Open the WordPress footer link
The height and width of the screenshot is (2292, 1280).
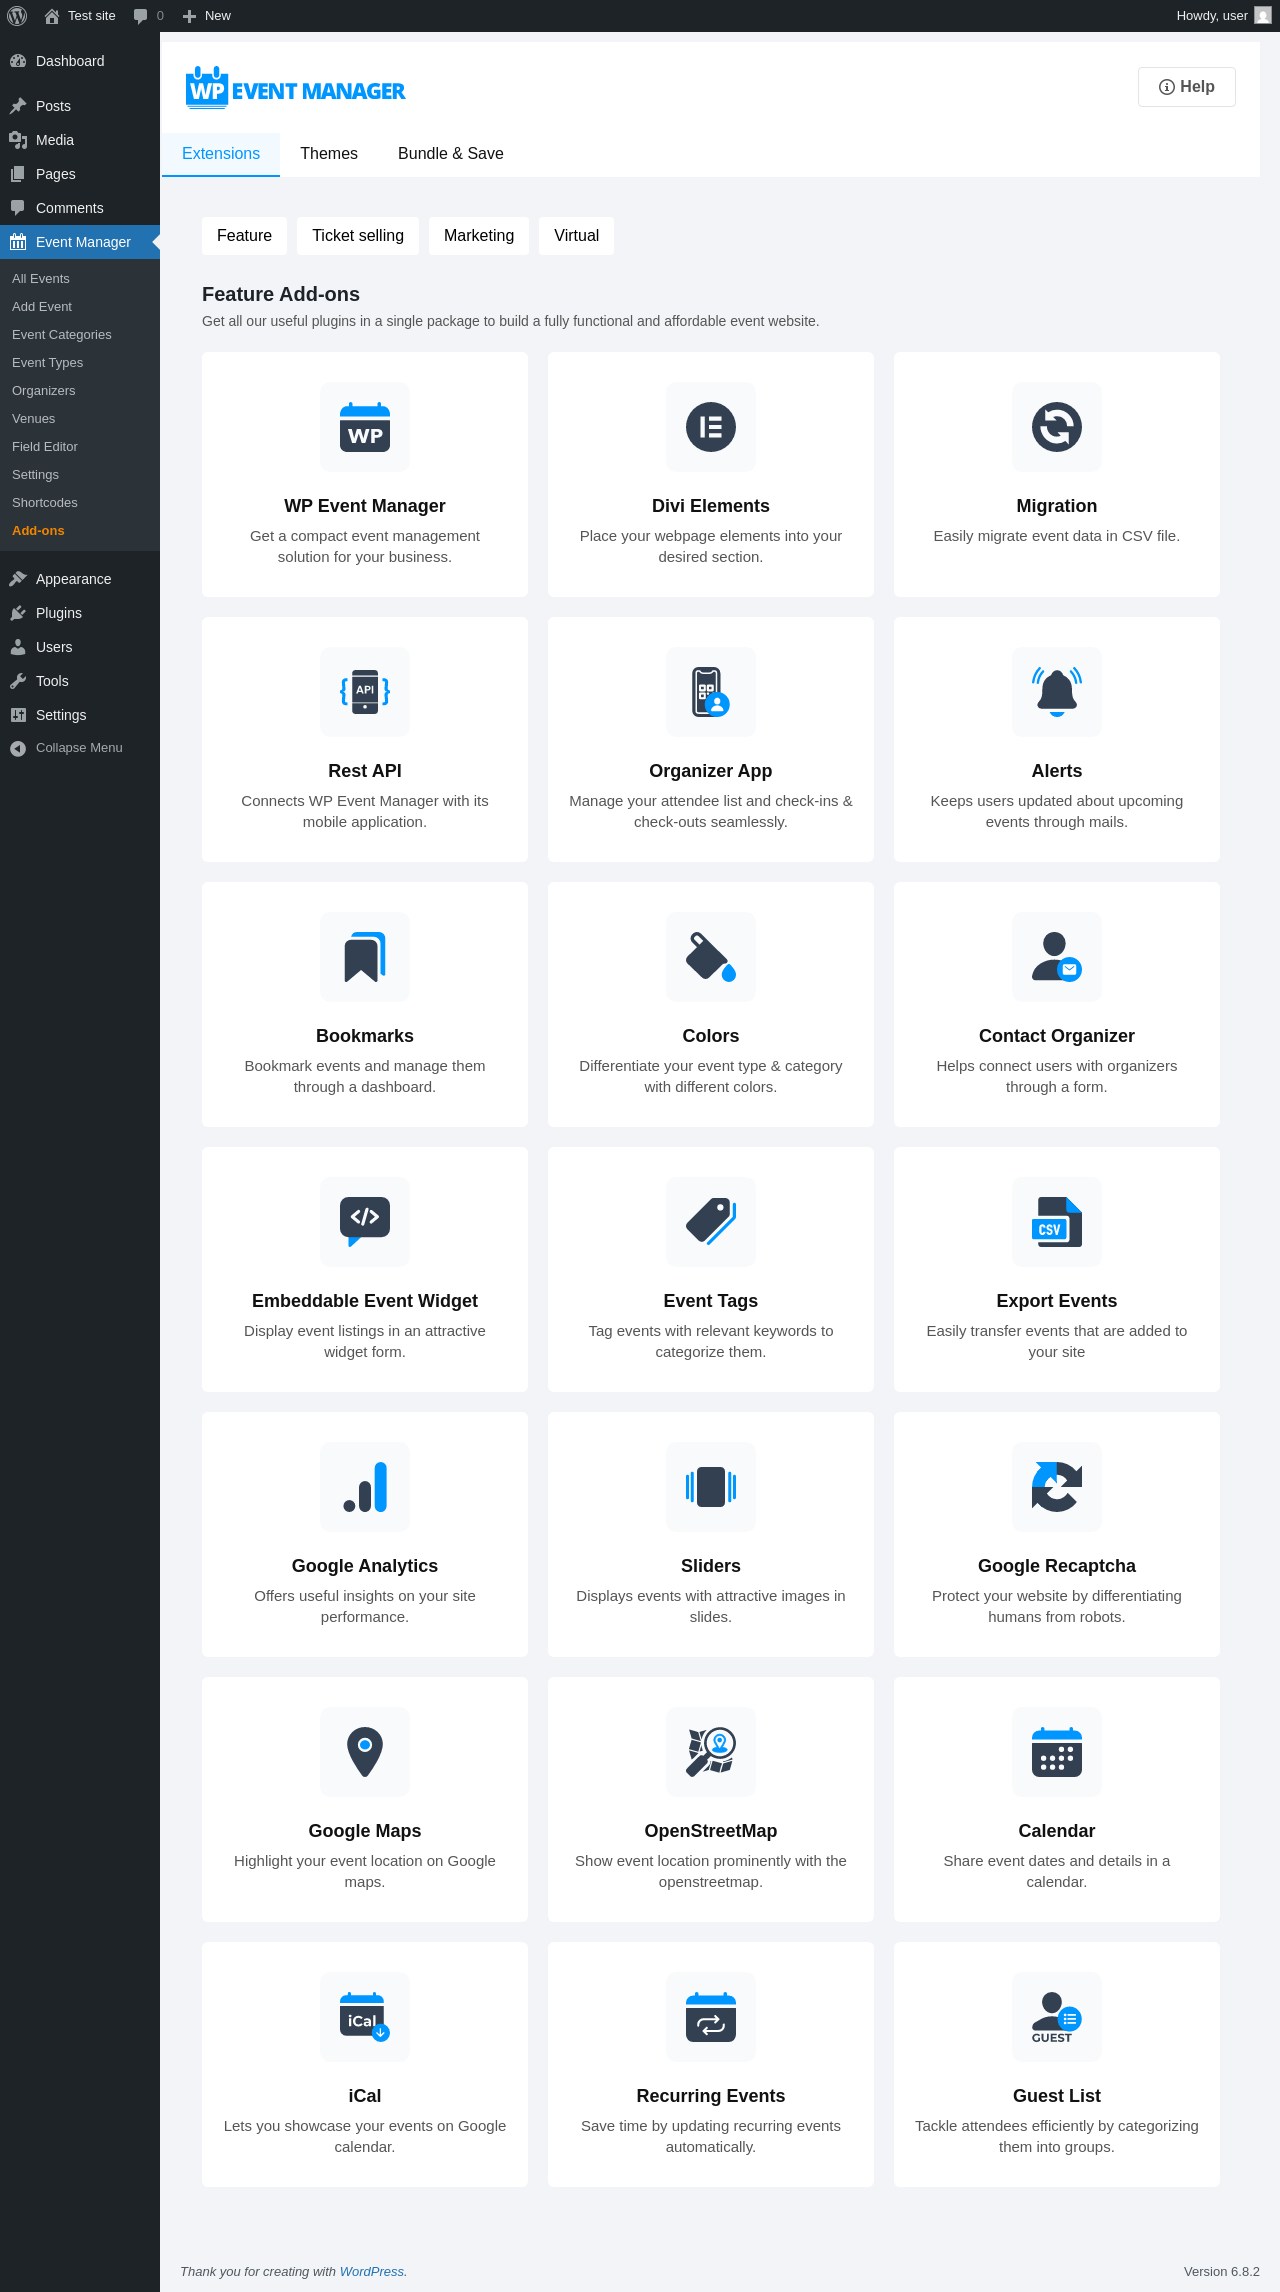tap(372, 2271)
